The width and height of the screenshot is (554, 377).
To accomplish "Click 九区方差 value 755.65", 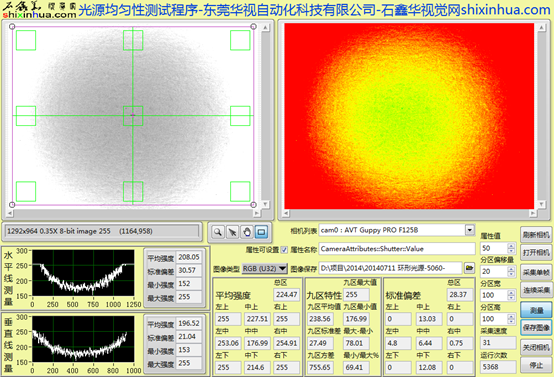I will (x=320, y=367).
